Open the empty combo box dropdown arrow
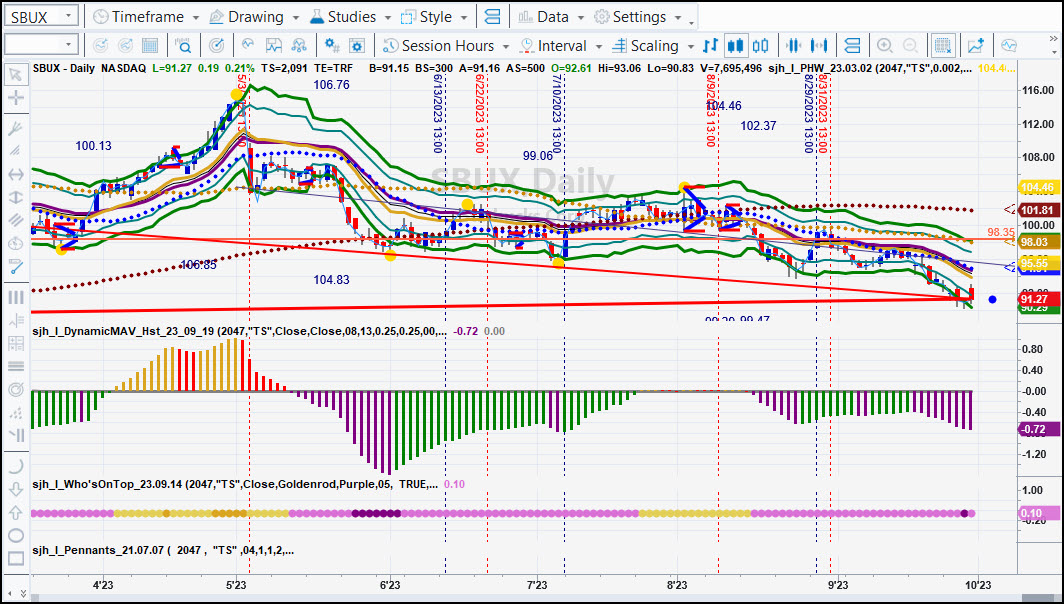This screenshot has width=1064, height=604. (69, 45)
